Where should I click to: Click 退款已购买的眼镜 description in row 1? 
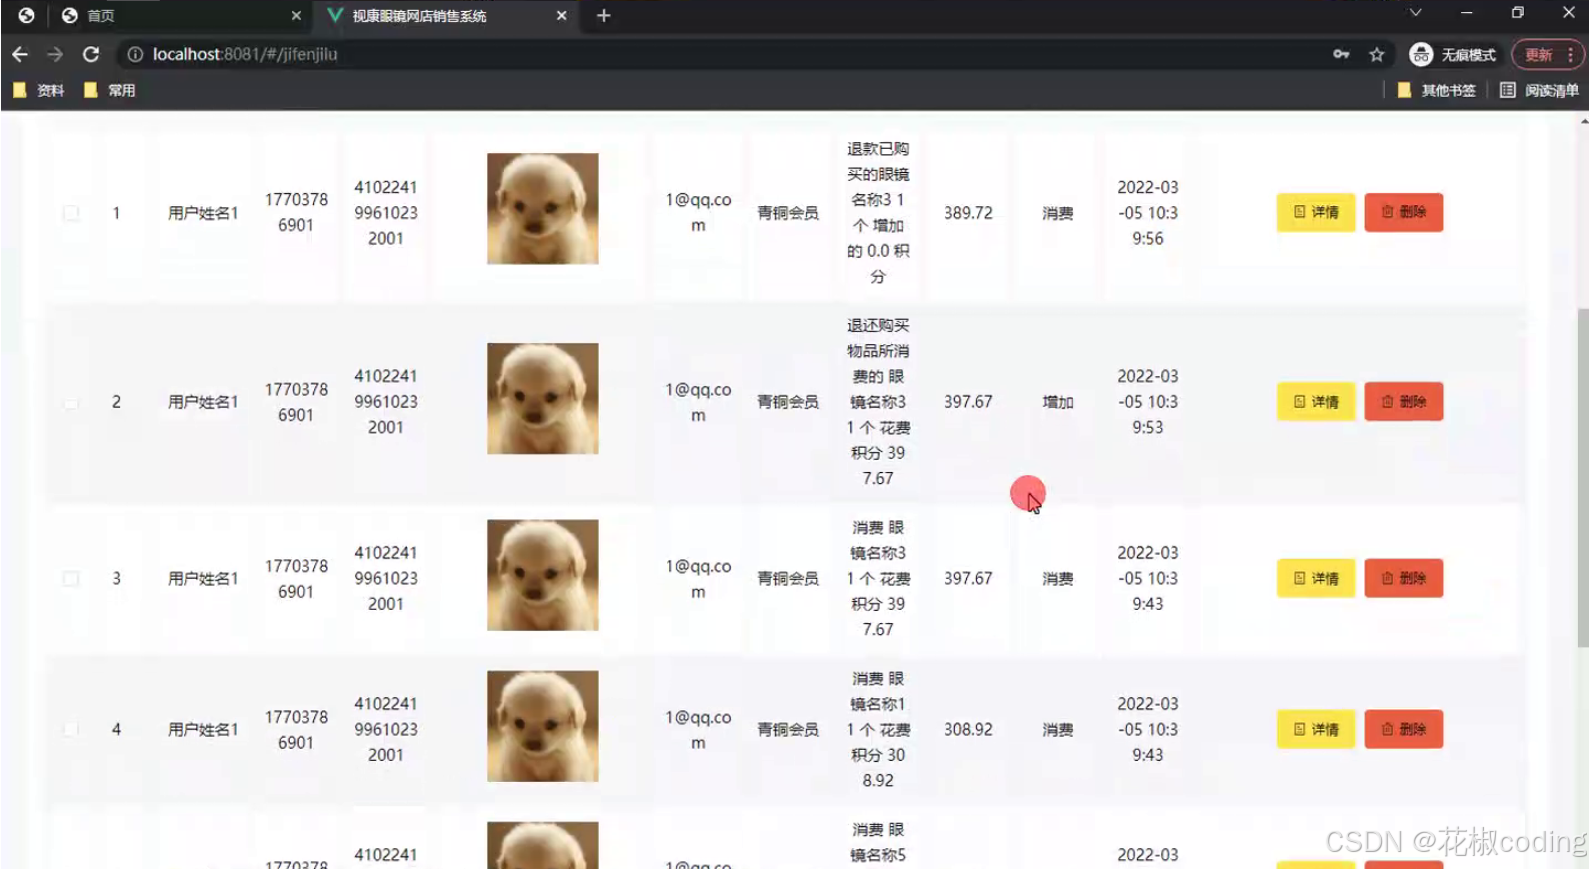click(878, 213)
